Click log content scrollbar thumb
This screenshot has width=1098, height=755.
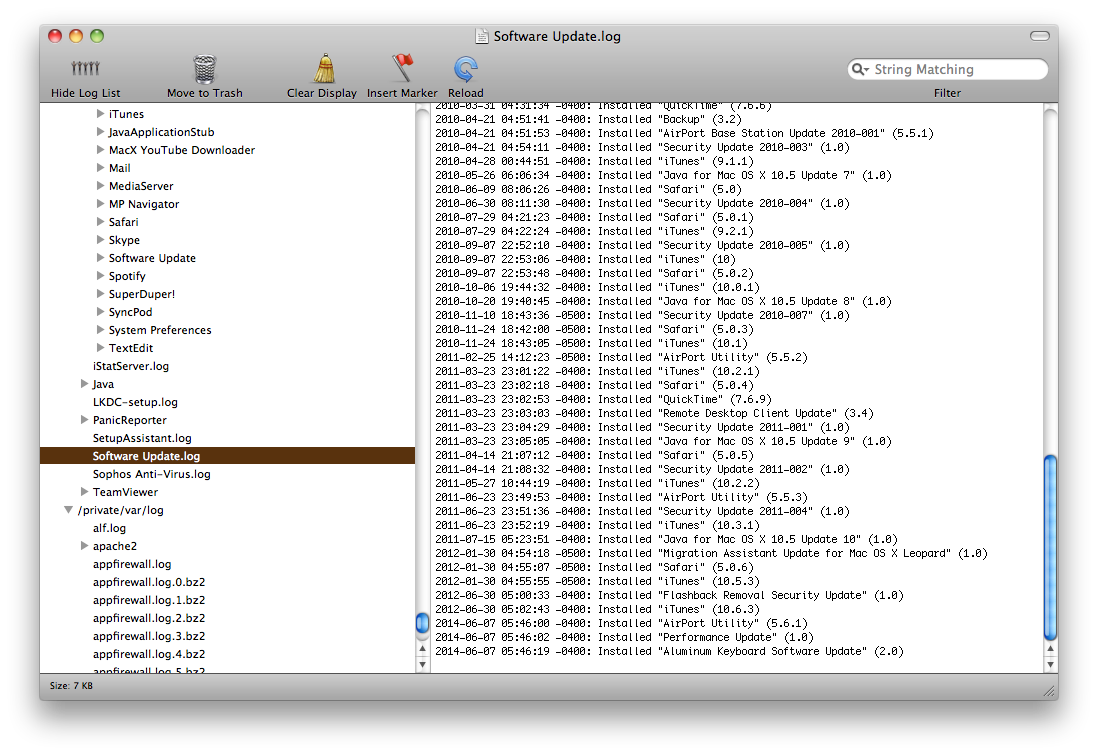pyautogui.click(x=1050, y=548)
